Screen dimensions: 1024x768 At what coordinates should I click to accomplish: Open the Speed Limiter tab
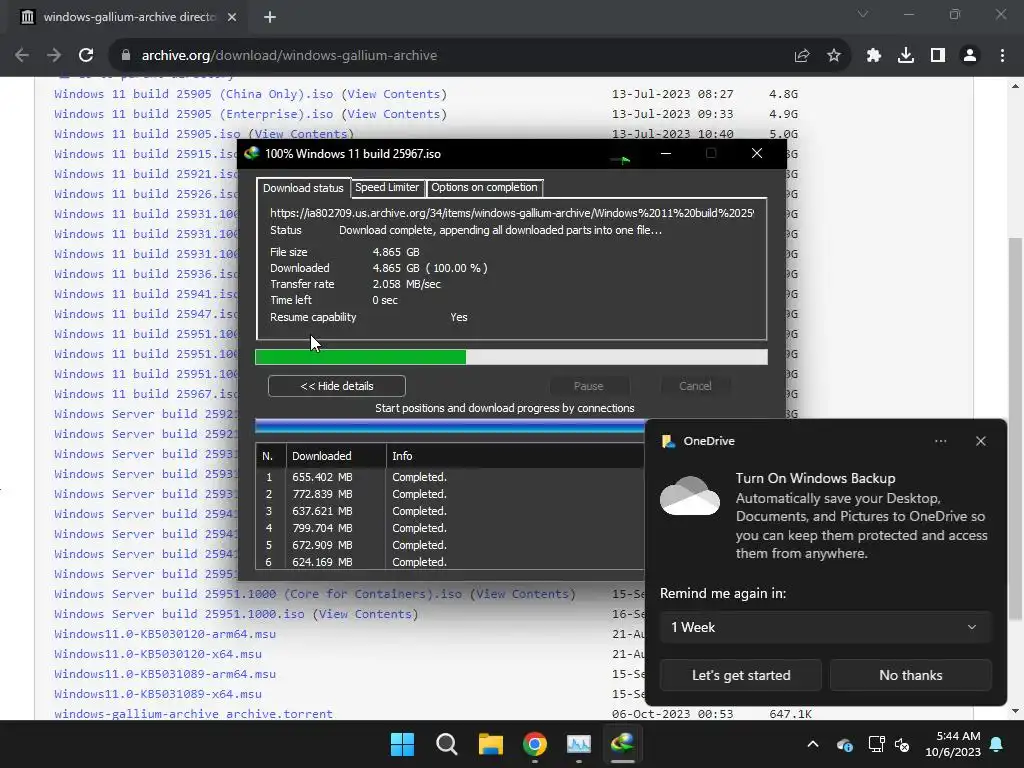tap(387, 187)
